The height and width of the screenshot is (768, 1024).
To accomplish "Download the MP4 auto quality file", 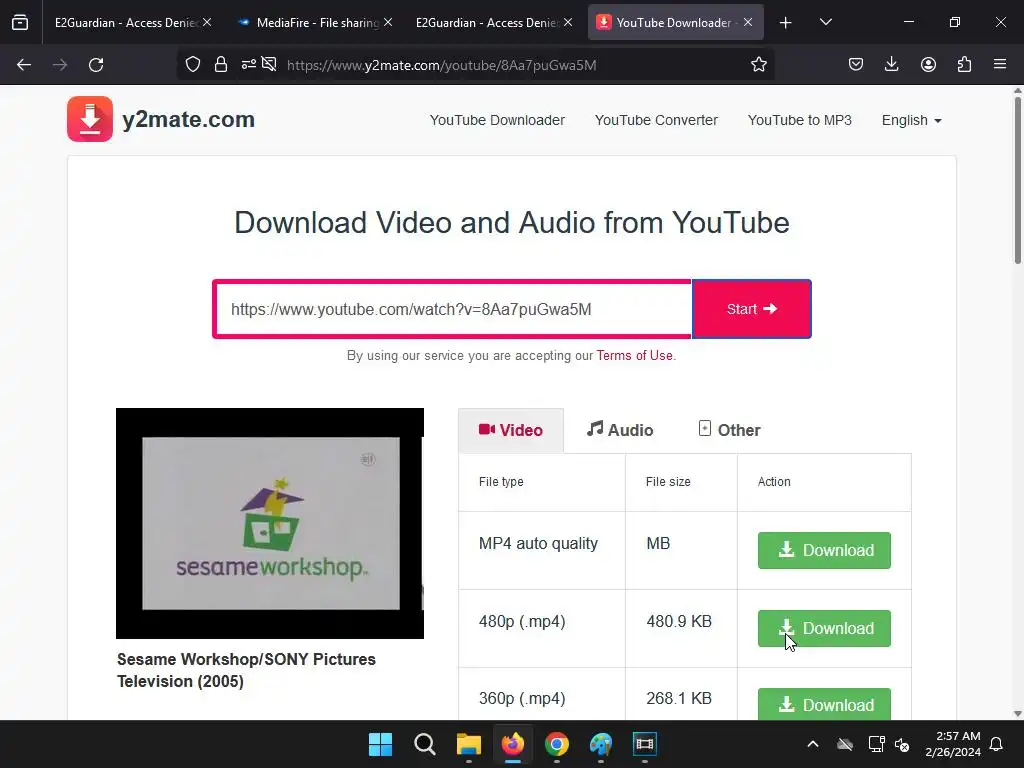I will coord(824,550).
